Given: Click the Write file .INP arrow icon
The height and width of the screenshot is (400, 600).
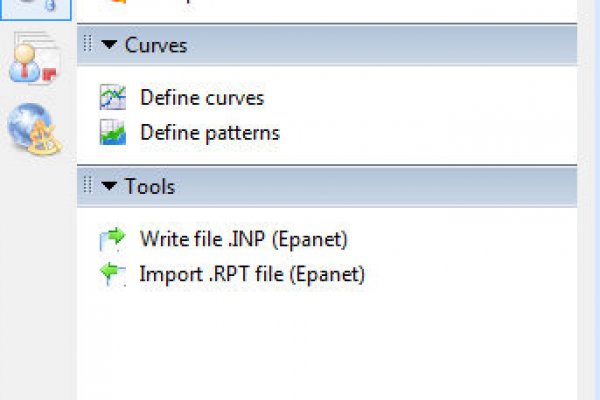Looking at the screenshot, I should coord(112,238).
